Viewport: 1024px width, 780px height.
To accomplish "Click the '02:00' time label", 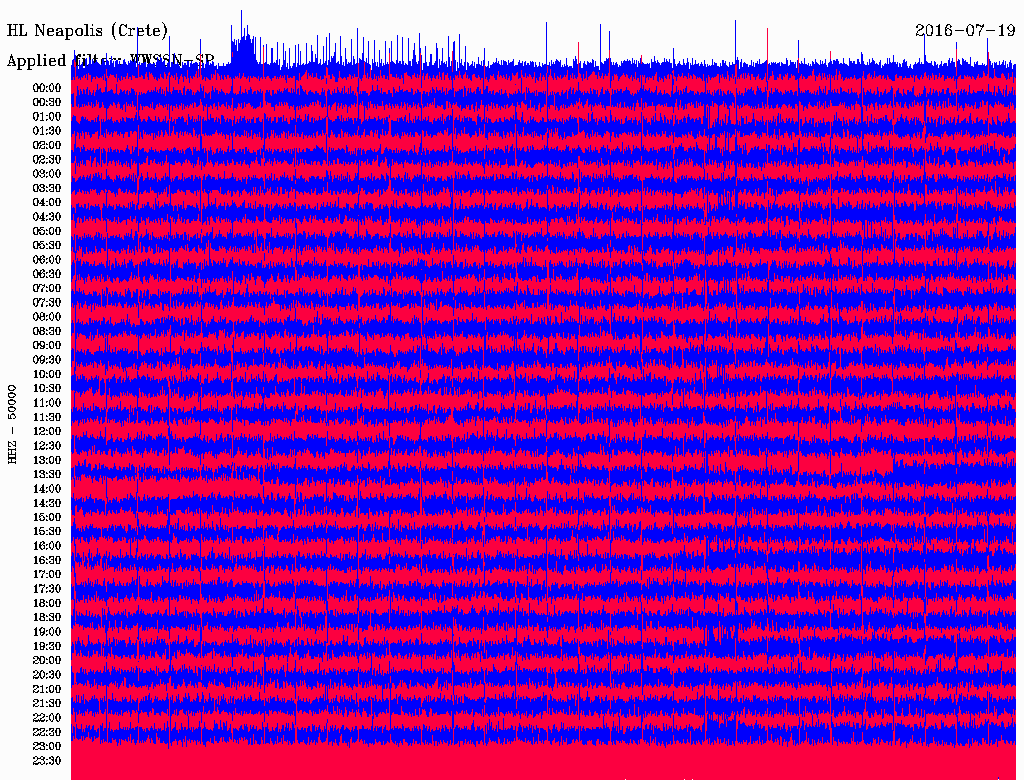I will [x=47, y=145].
